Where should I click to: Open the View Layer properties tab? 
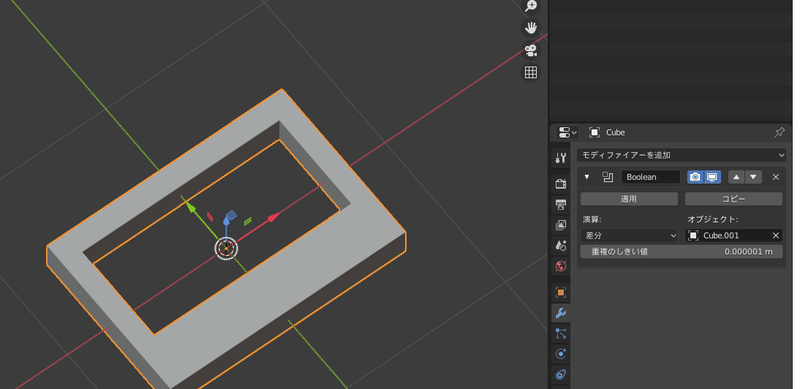[561, 225]
